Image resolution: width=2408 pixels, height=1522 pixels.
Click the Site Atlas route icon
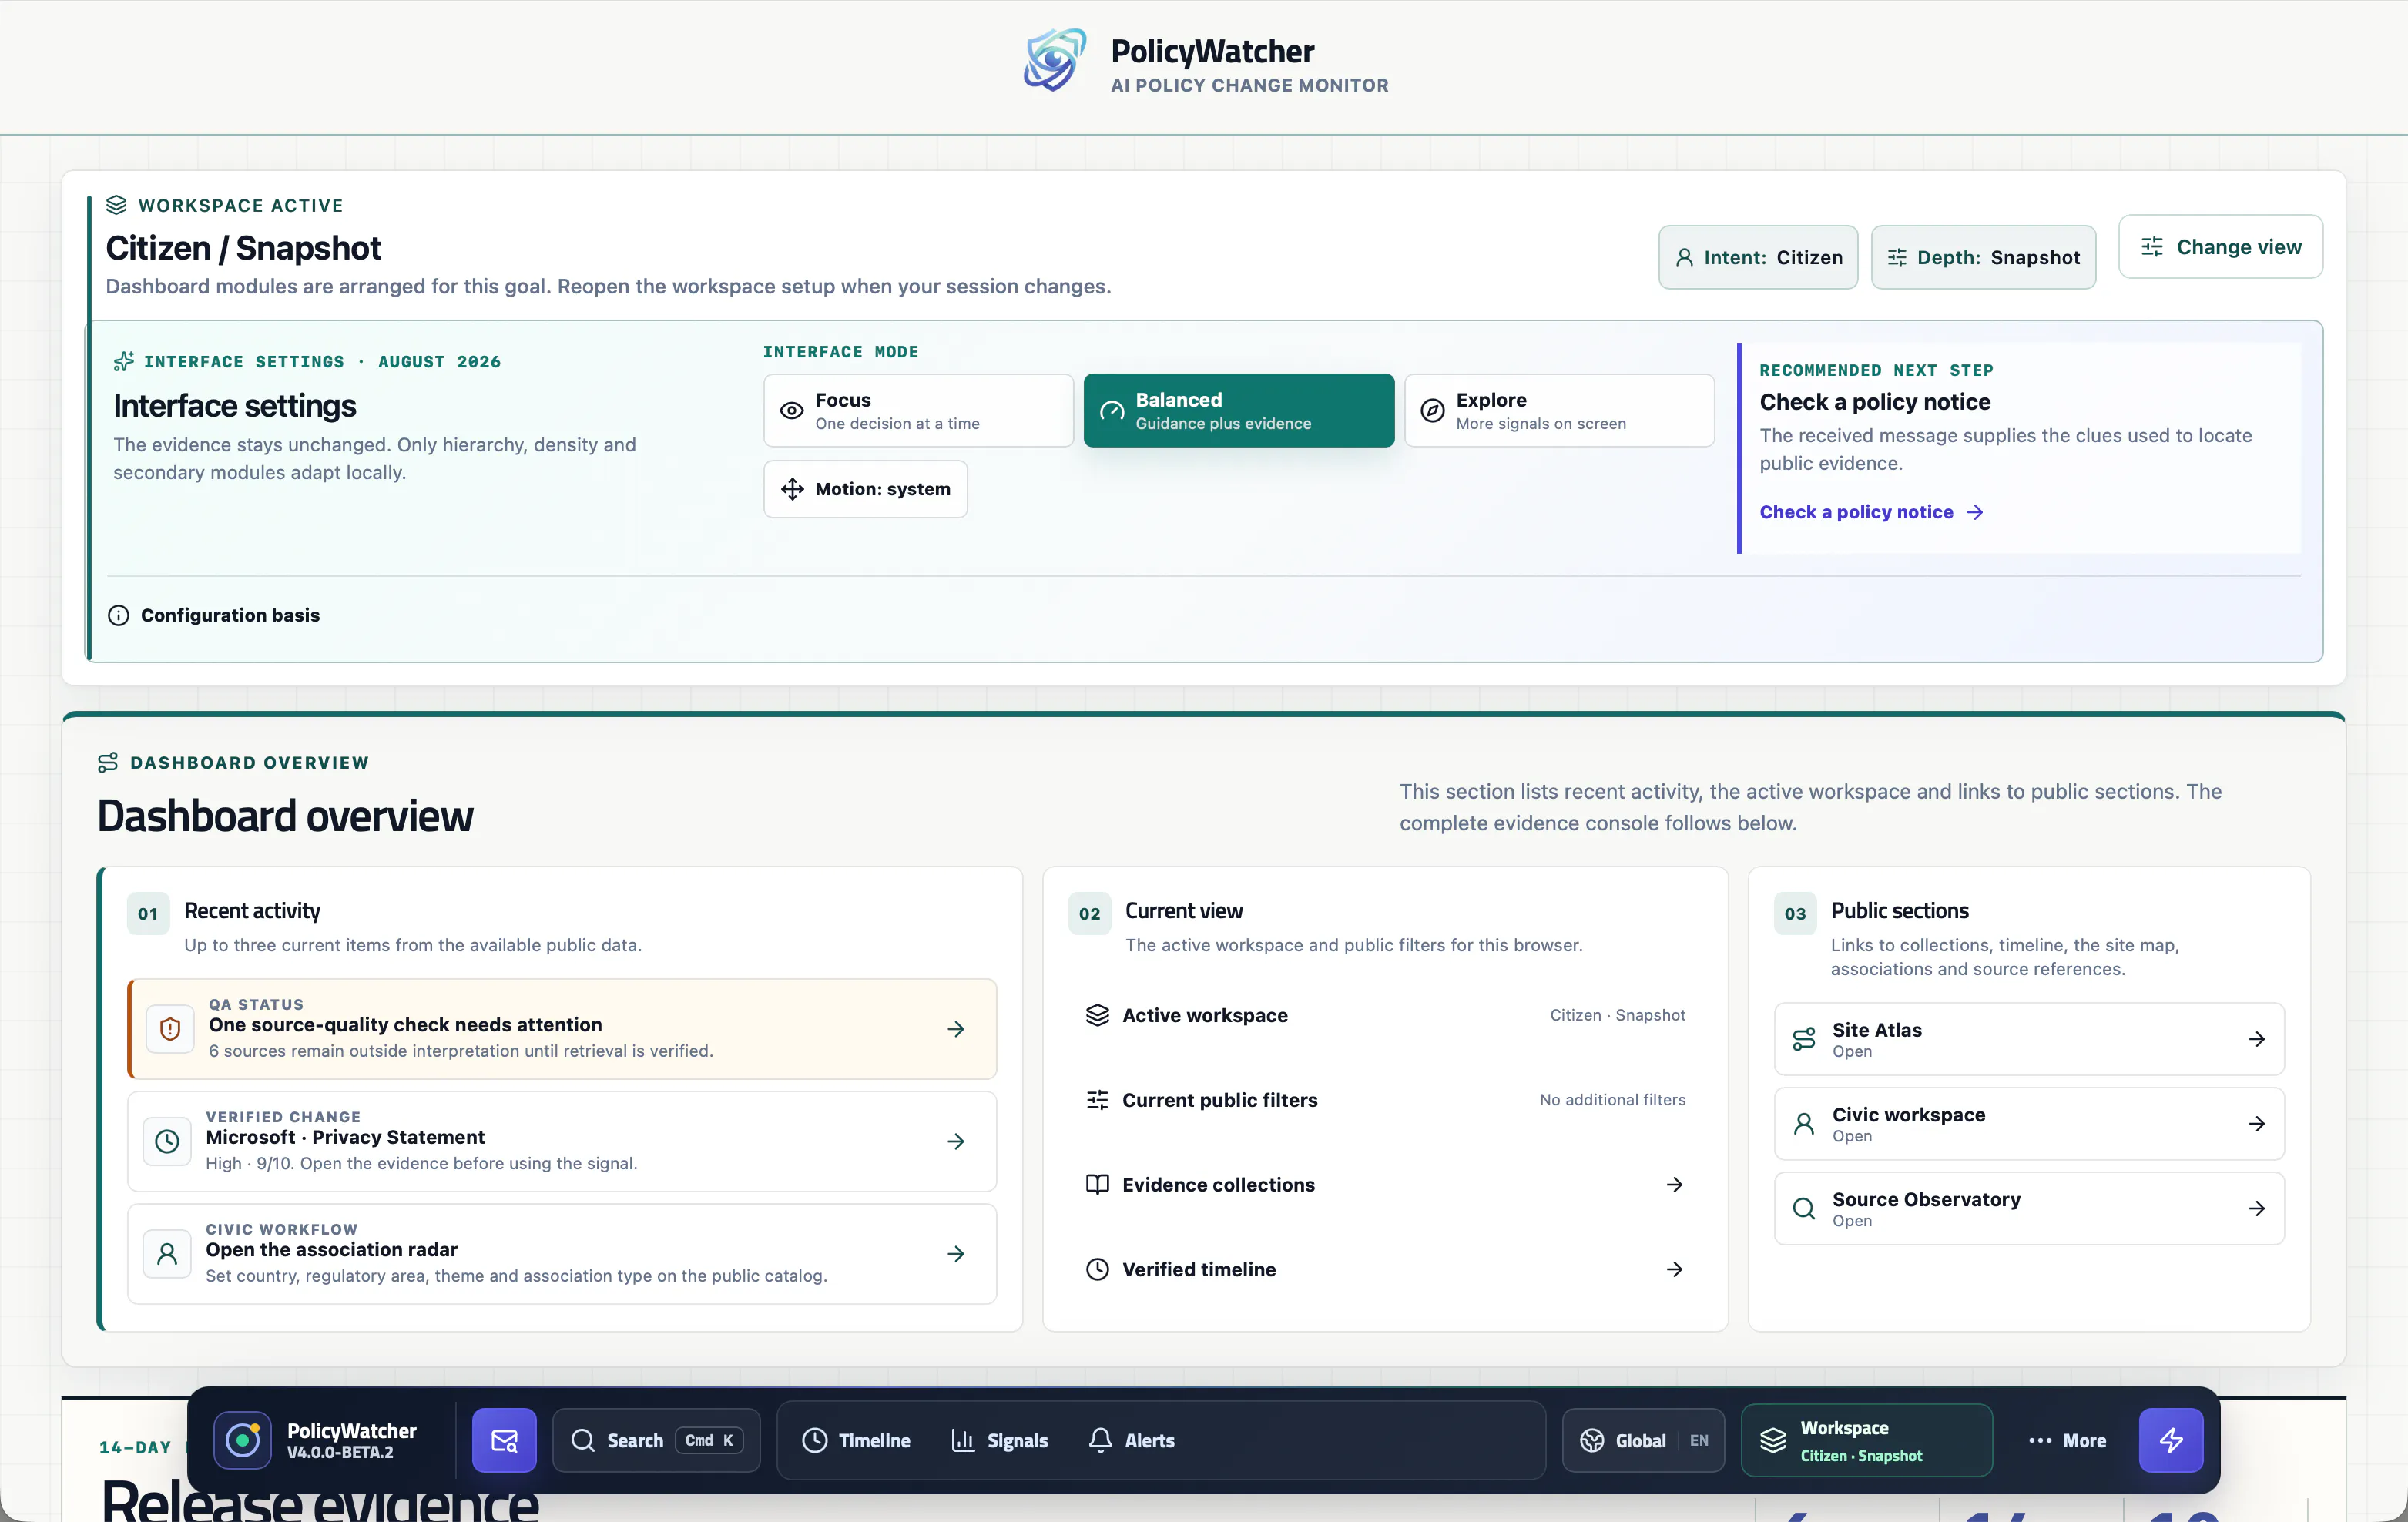[1803, 1039]
